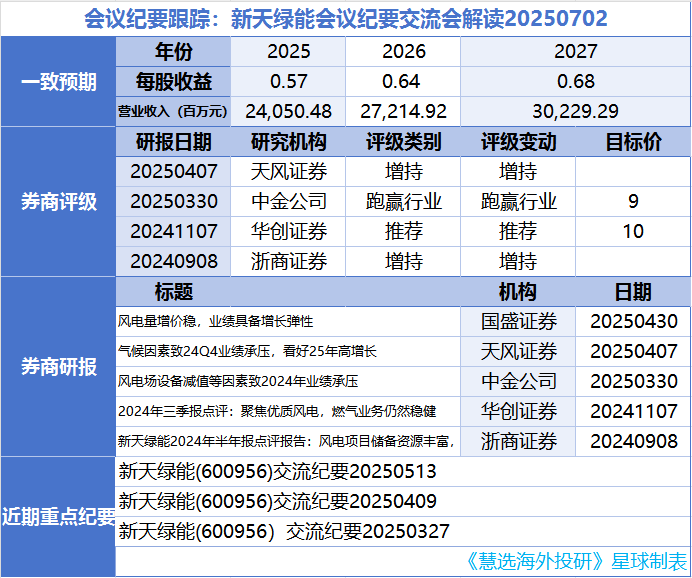Select rating date 20250330 in 券商评级
The height and width of the screenshot is (578, 692).
(x=173, y=202)
